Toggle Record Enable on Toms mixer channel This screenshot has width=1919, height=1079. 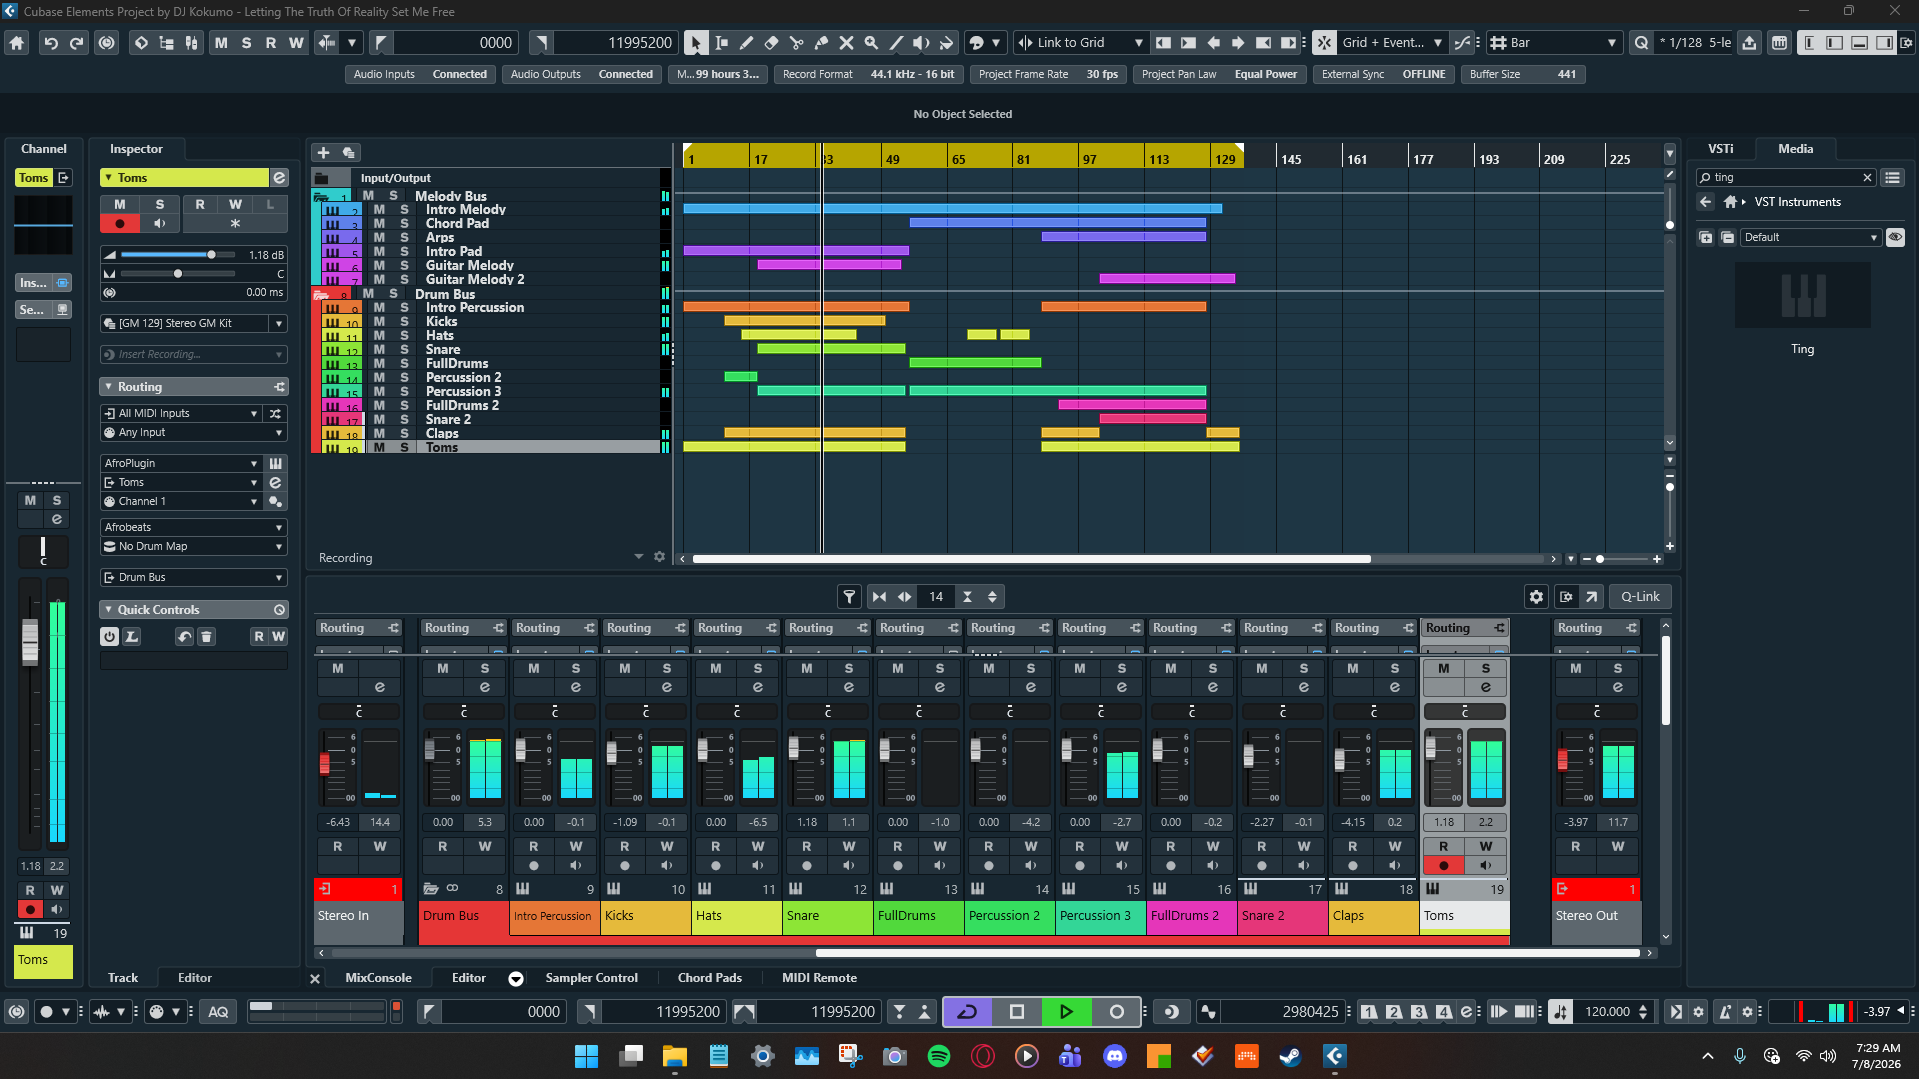coord(1443,866)
